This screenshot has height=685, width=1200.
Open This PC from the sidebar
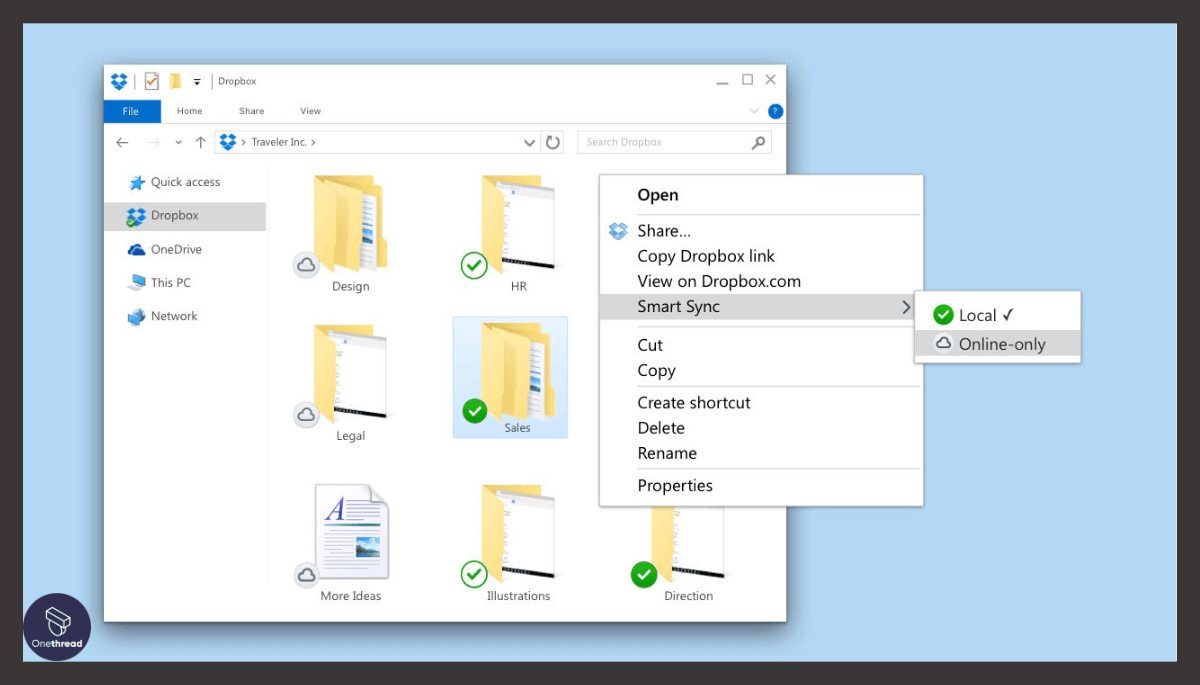point(169,282)
